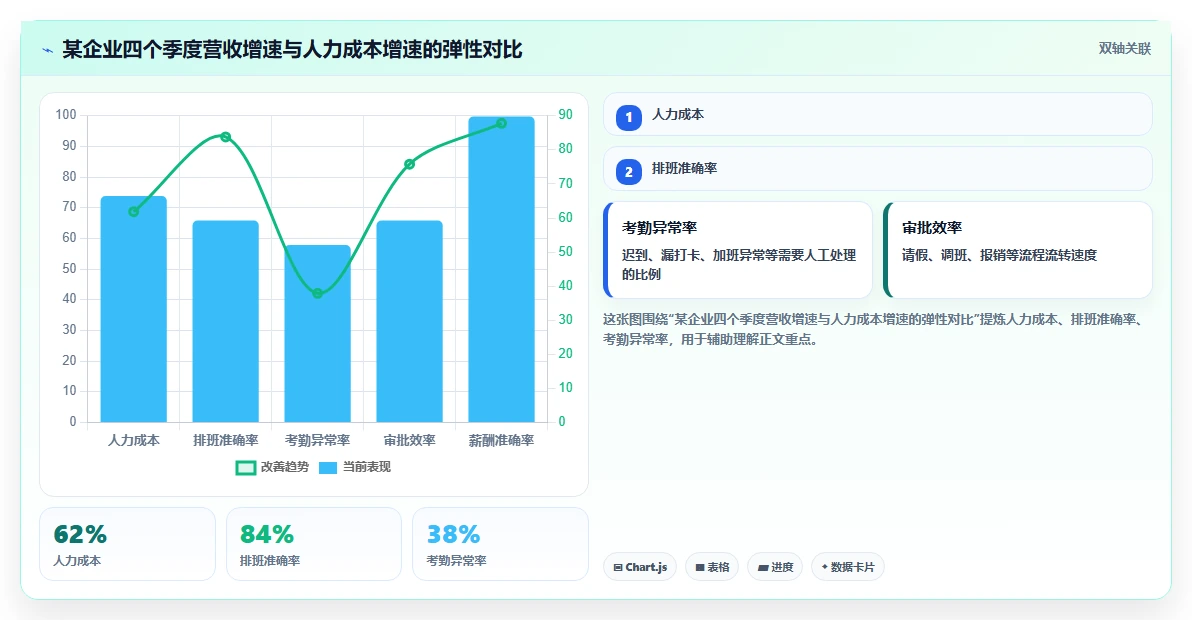
Task: Select list item 2 排班准确率
Action: tap(878, 169)
